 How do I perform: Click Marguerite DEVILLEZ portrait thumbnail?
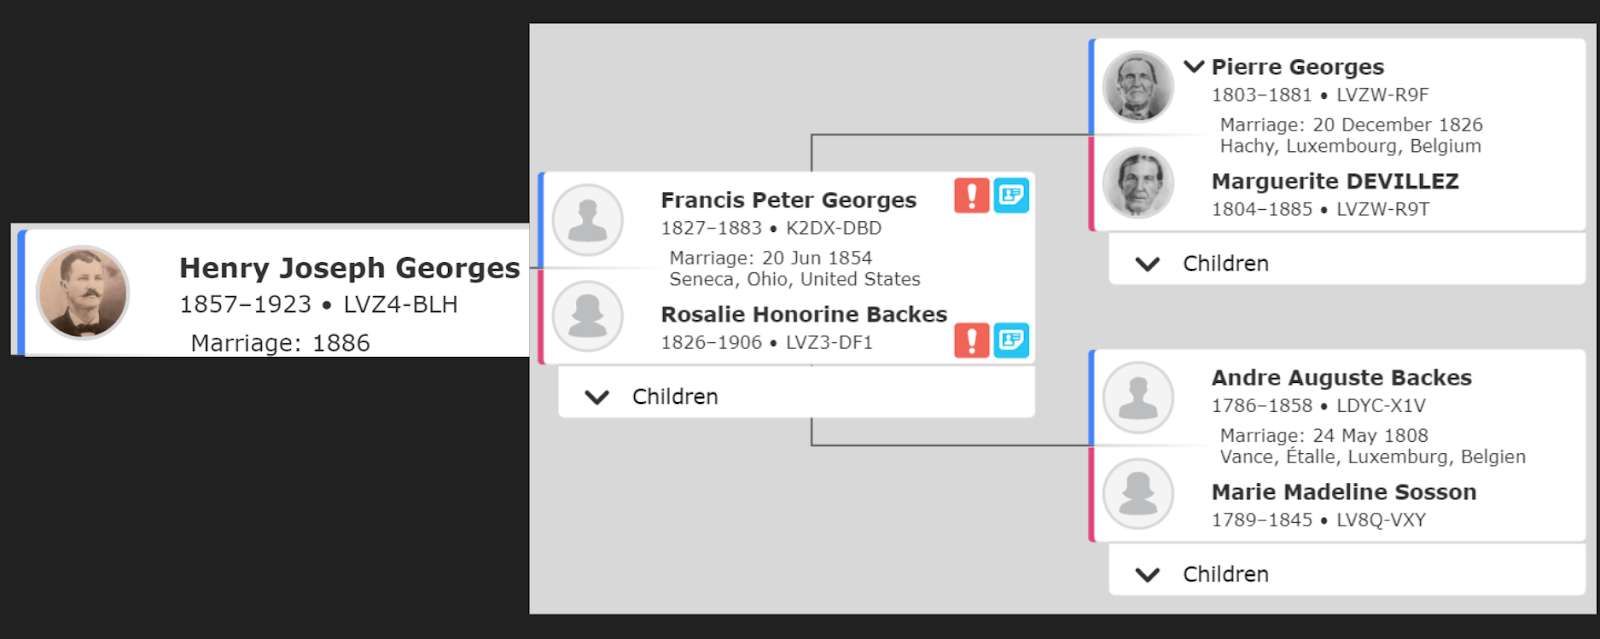coord(1138,183)
